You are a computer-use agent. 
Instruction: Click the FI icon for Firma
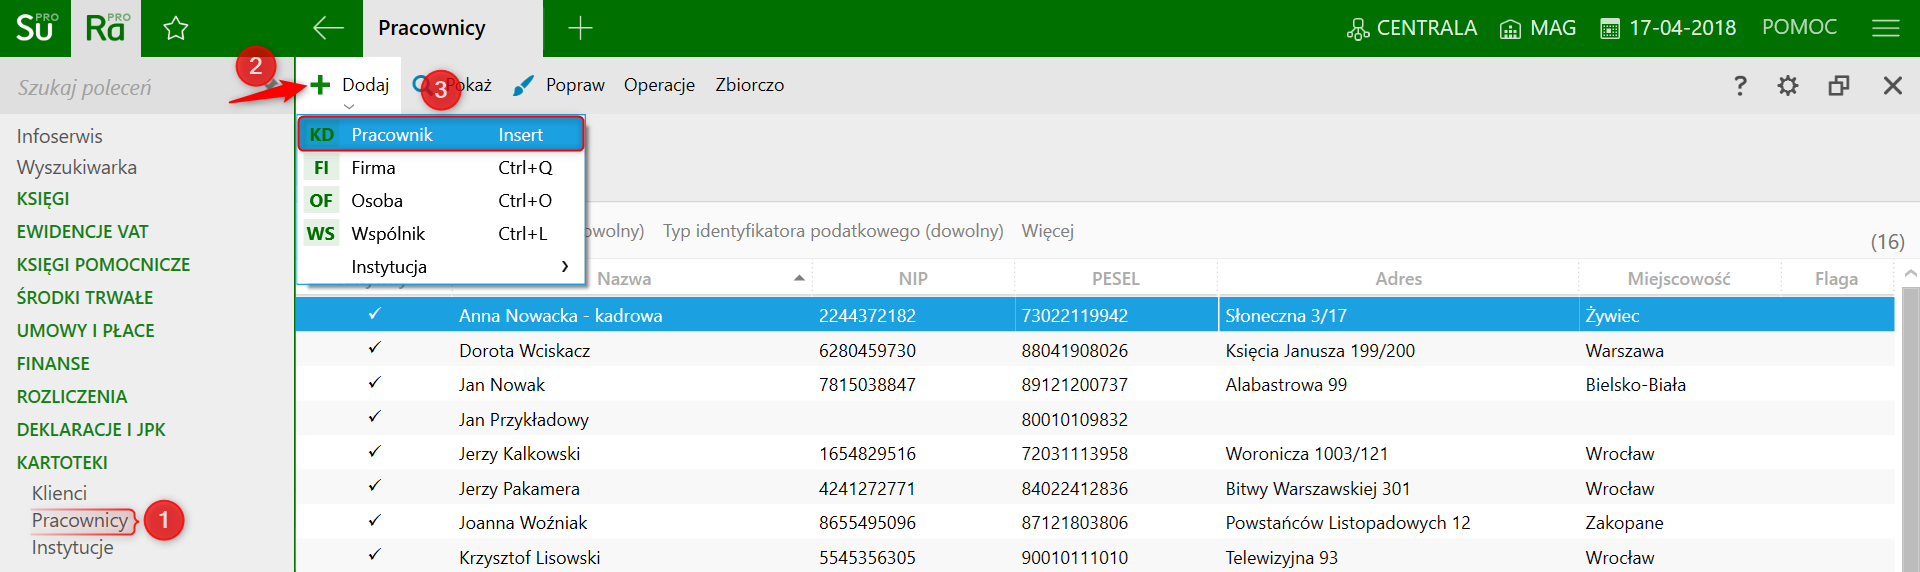click(x=321, y=167)
